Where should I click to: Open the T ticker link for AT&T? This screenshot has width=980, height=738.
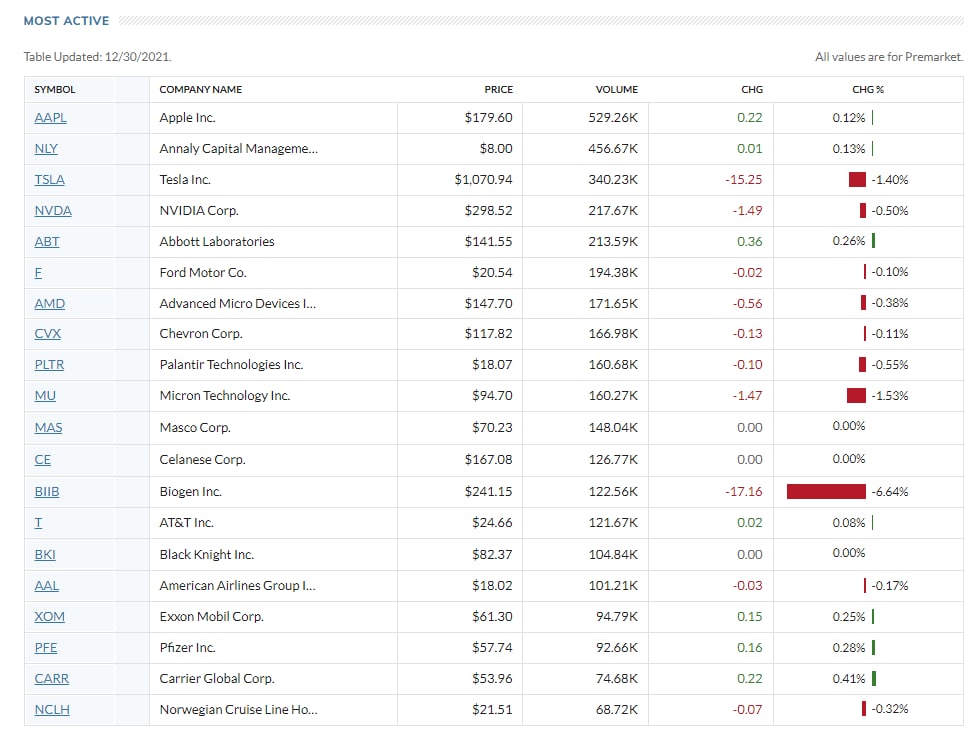click(x=38, y=523)
